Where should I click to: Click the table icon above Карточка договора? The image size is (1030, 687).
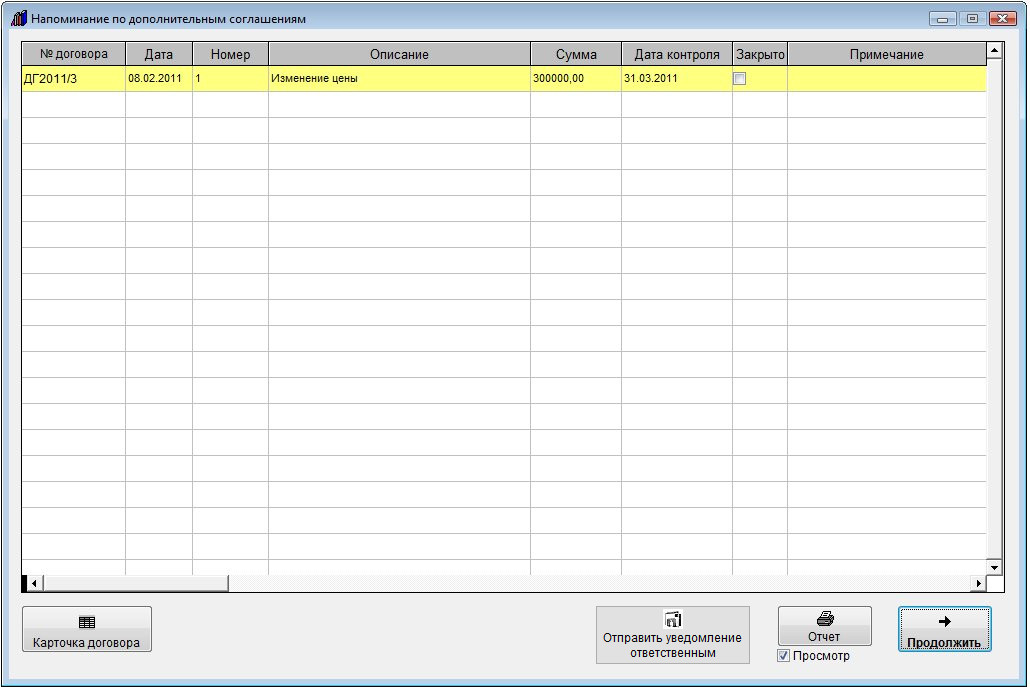(x=87, y=621)
